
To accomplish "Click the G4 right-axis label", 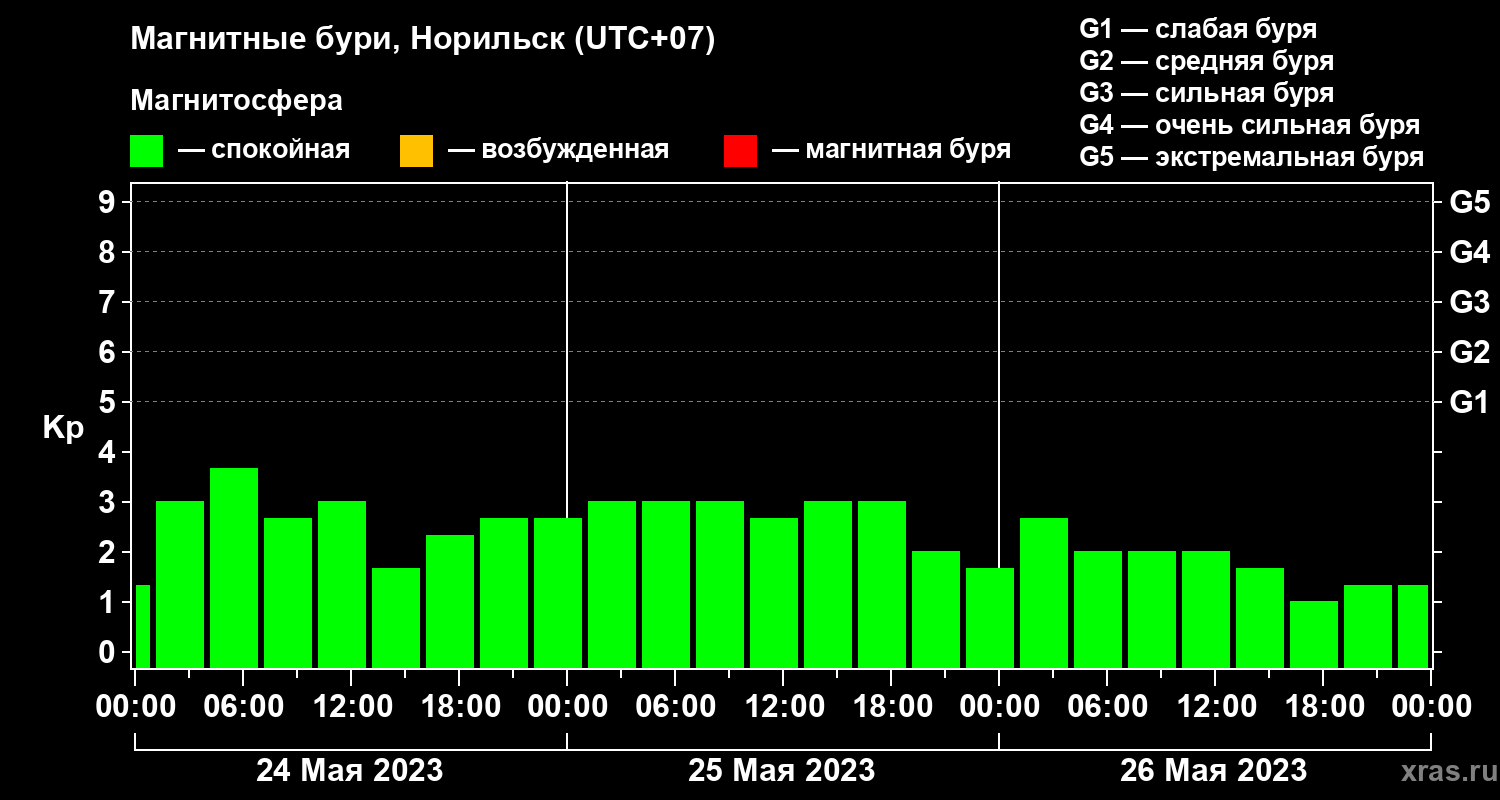I will 1470,252.
